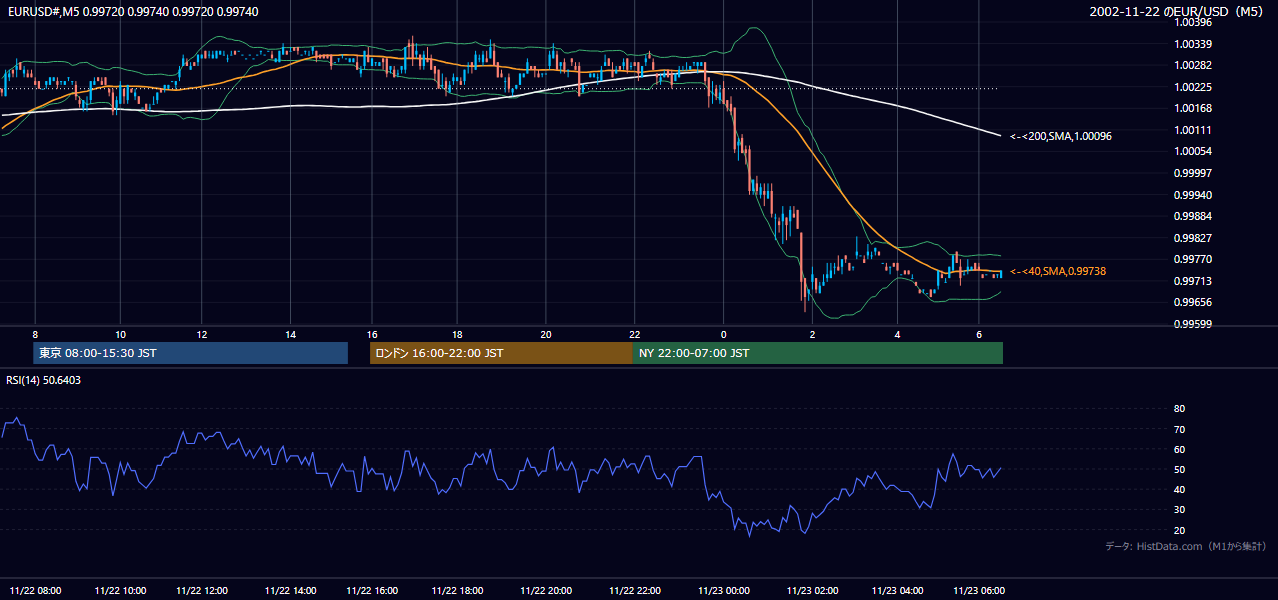Image resolution: width=1278 pixels, height=600 pixels.
Task: Click price level 1.00054 on axis
Action: (1192, 151)
